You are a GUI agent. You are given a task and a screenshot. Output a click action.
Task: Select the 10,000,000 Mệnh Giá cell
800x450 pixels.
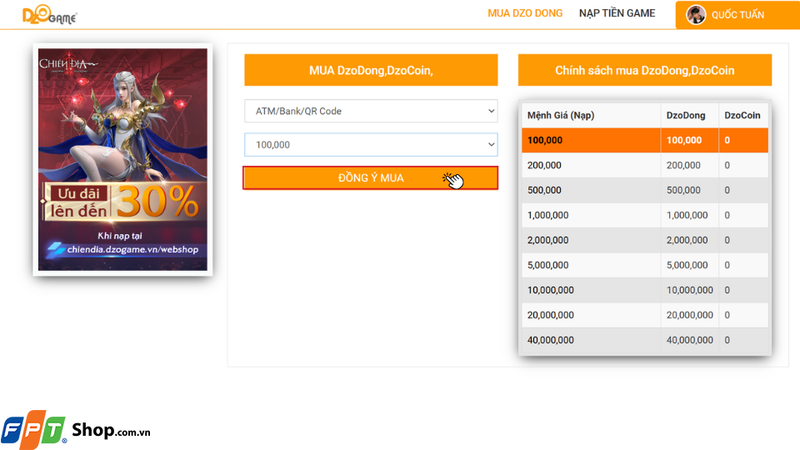point(591,290)
